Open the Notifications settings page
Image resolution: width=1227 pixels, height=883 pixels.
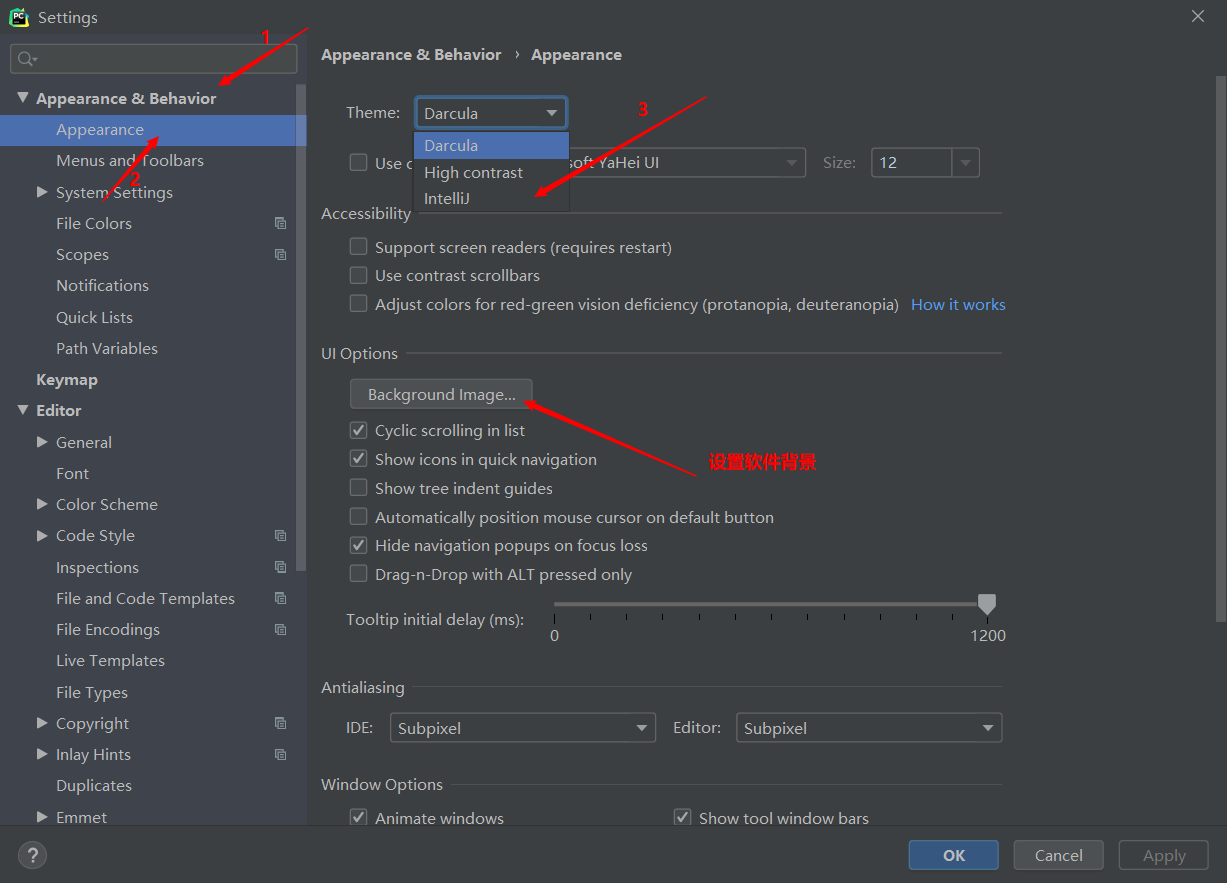102,286
